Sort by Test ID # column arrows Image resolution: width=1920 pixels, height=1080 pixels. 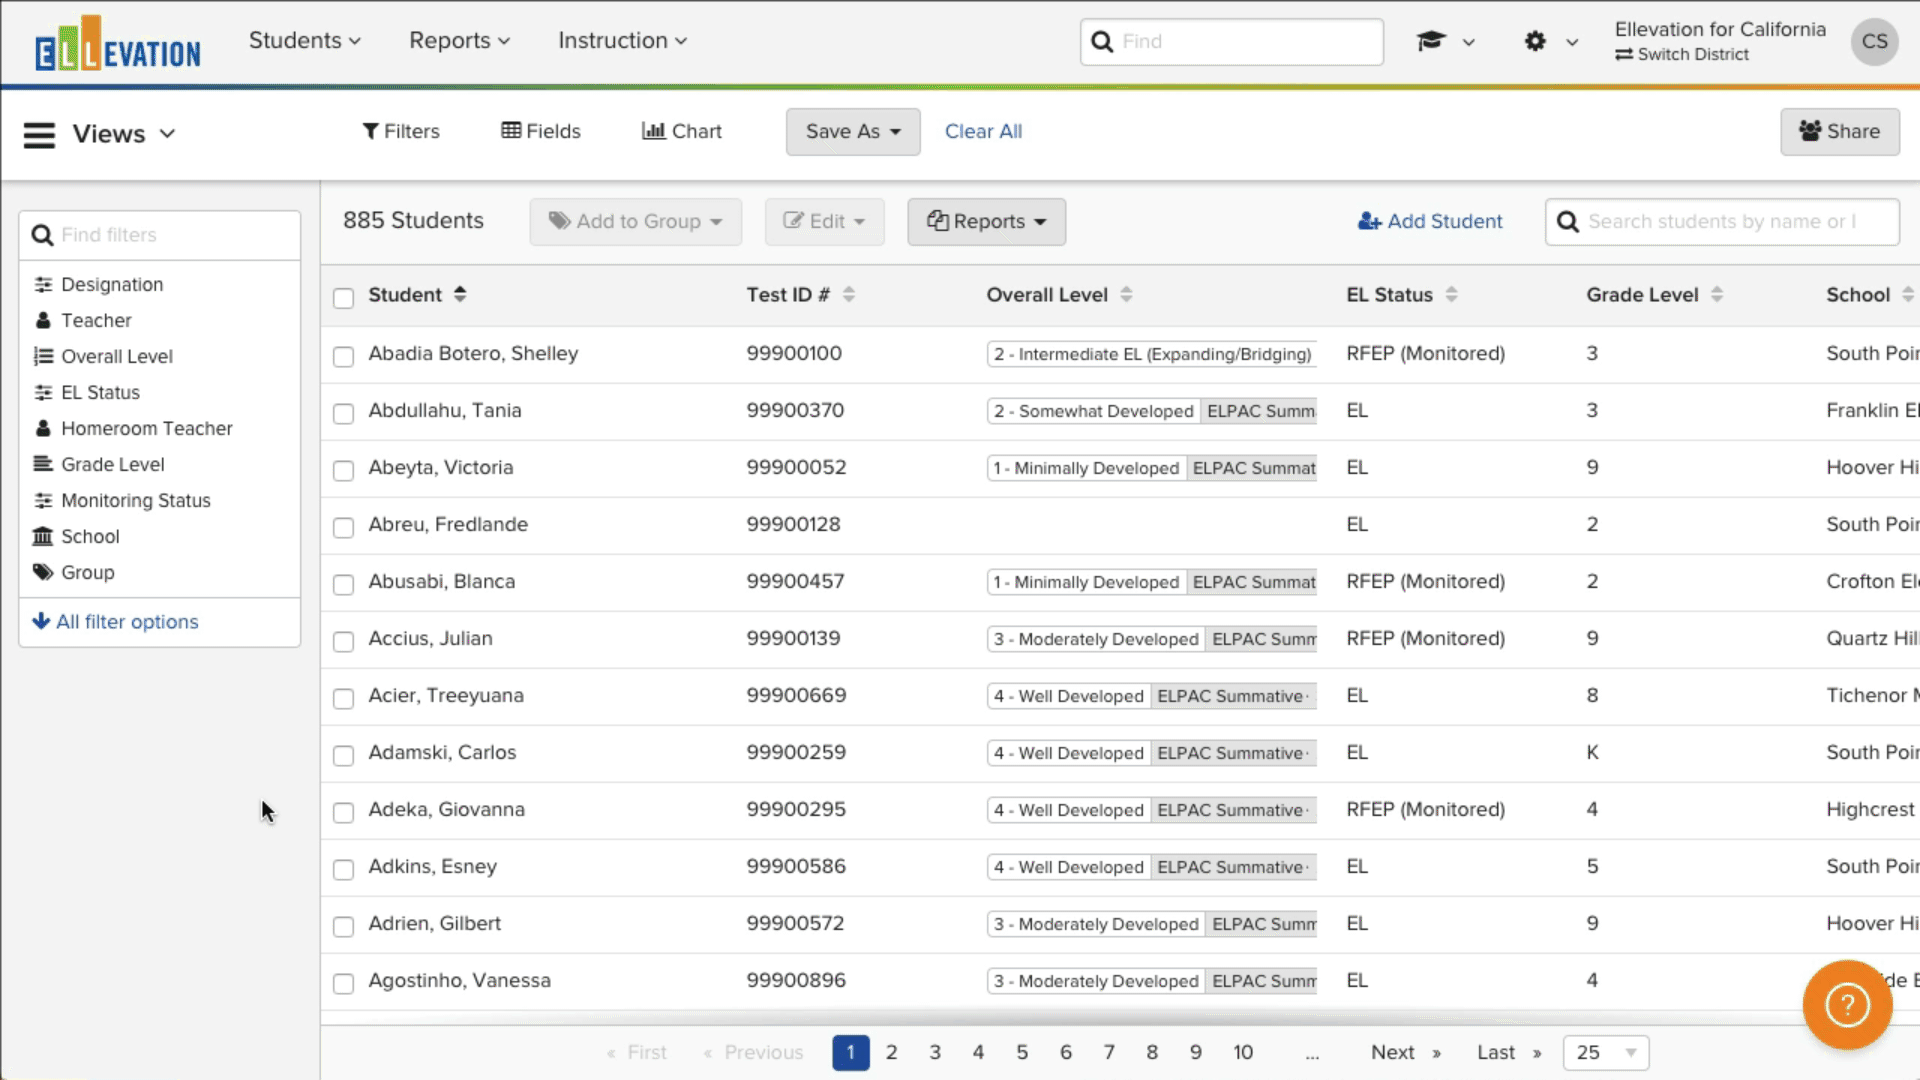coord(849,294)
